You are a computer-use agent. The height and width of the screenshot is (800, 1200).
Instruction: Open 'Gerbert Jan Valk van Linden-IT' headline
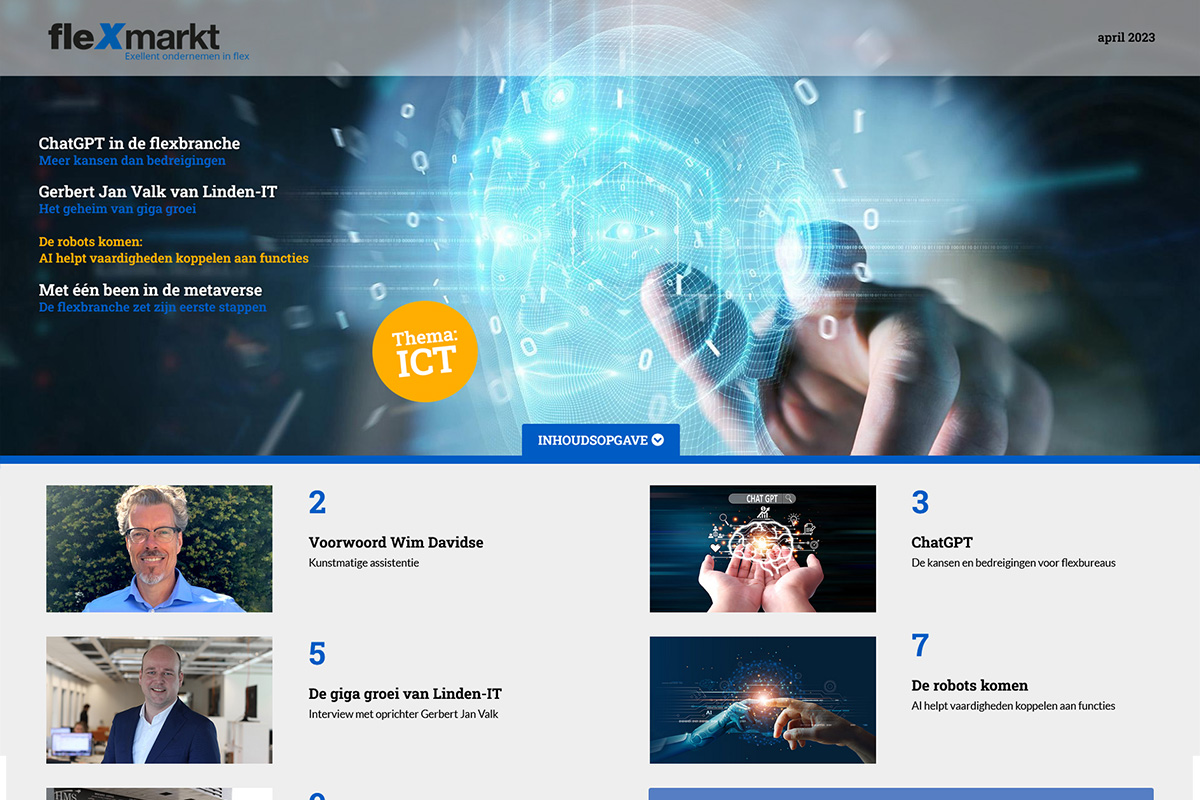point(158,192)
